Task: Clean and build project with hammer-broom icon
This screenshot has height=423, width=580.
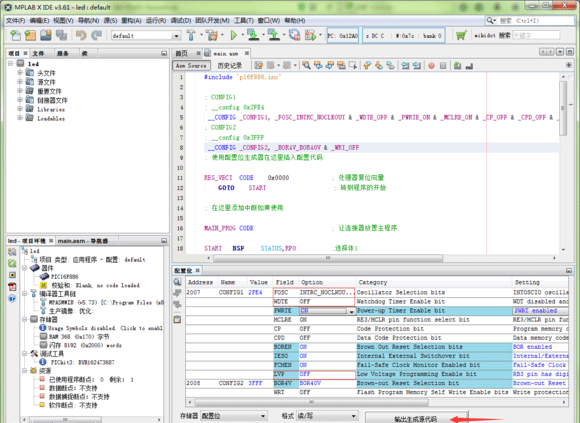Action: coord(212,35)
